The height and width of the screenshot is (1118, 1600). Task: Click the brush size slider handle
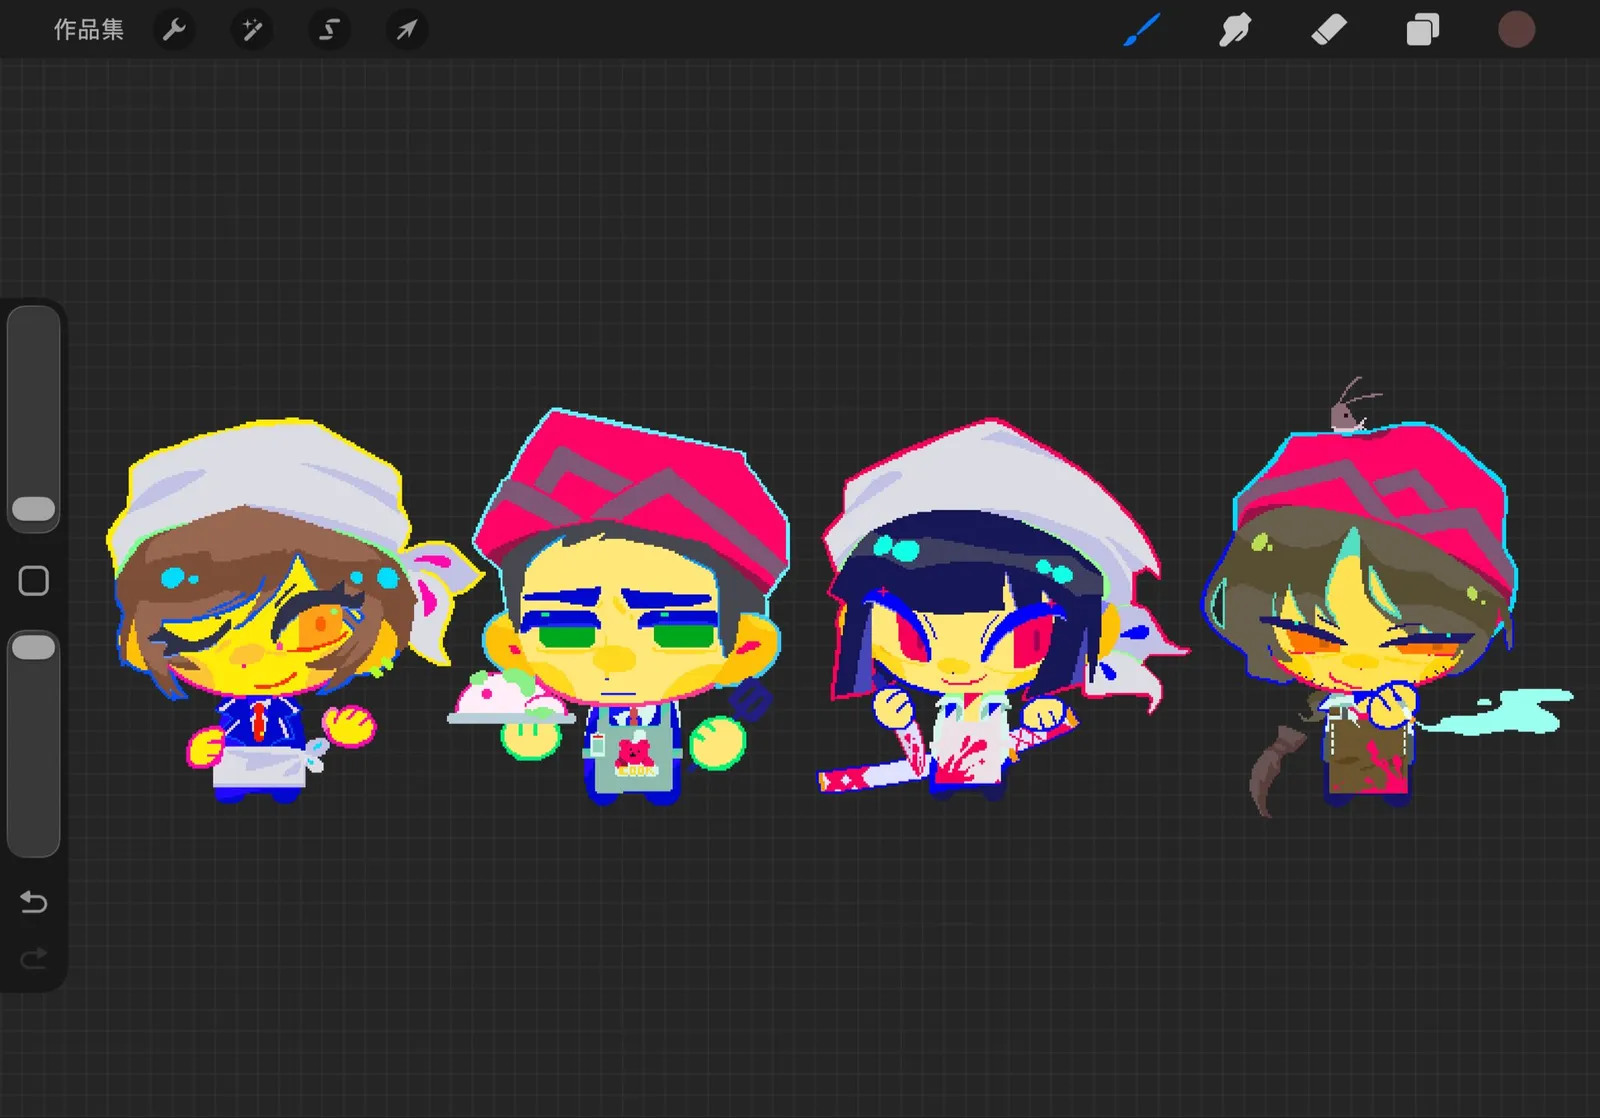pyautogui.click(x=34, y=509)
